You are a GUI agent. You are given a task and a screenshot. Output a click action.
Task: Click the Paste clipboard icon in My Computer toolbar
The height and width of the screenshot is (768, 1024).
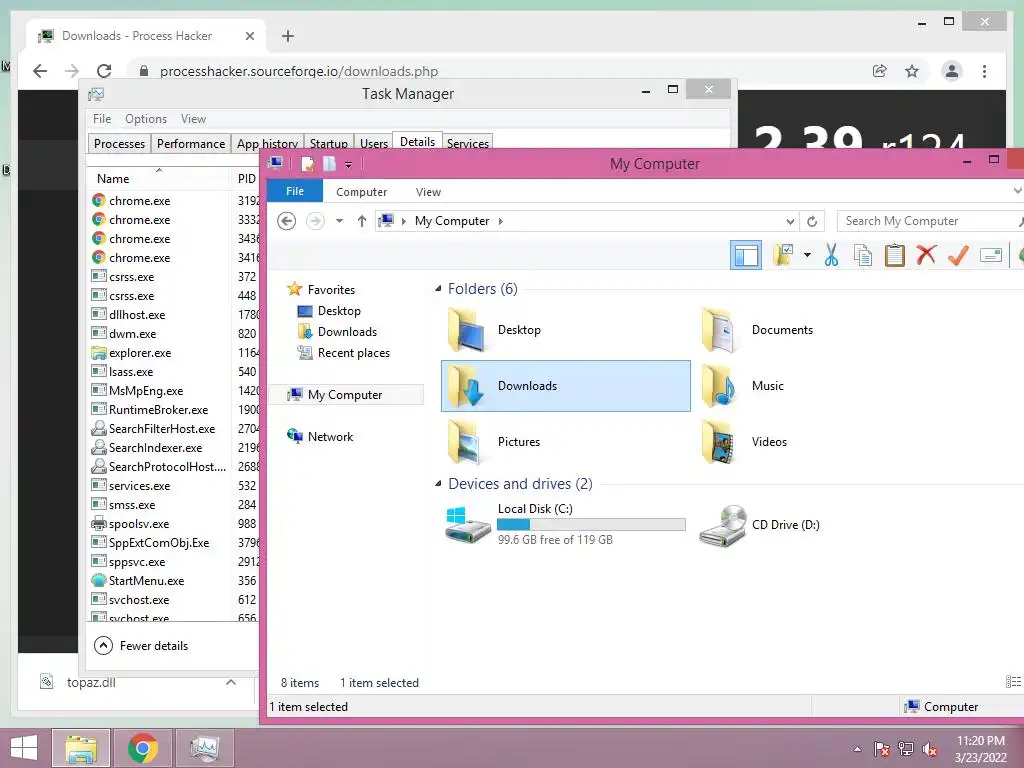tap(895, 255)
